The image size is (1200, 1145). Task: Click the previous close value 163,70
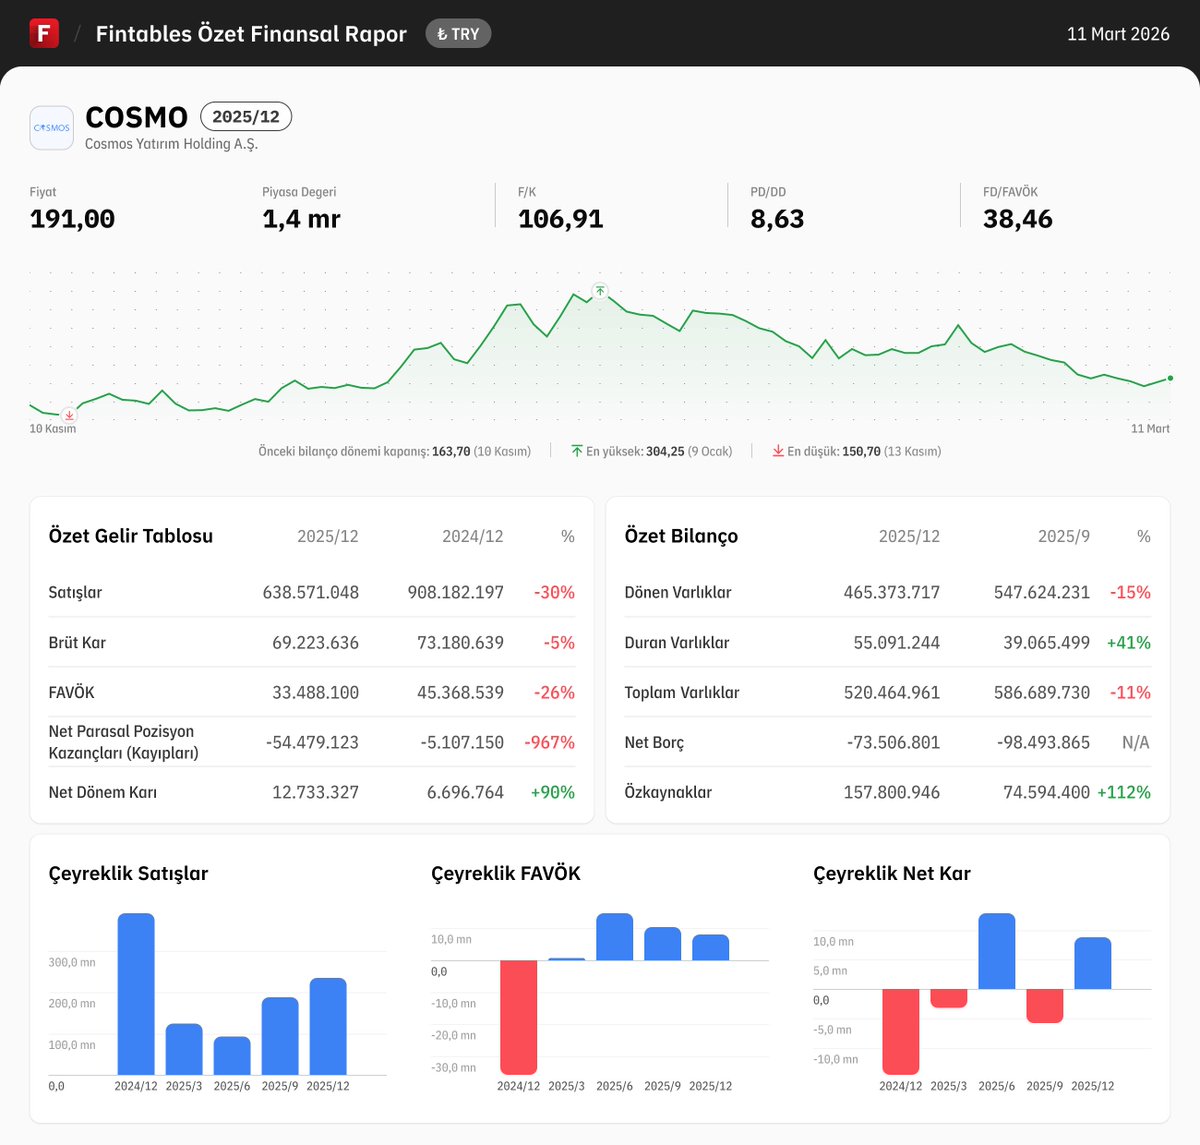point(451,451)
